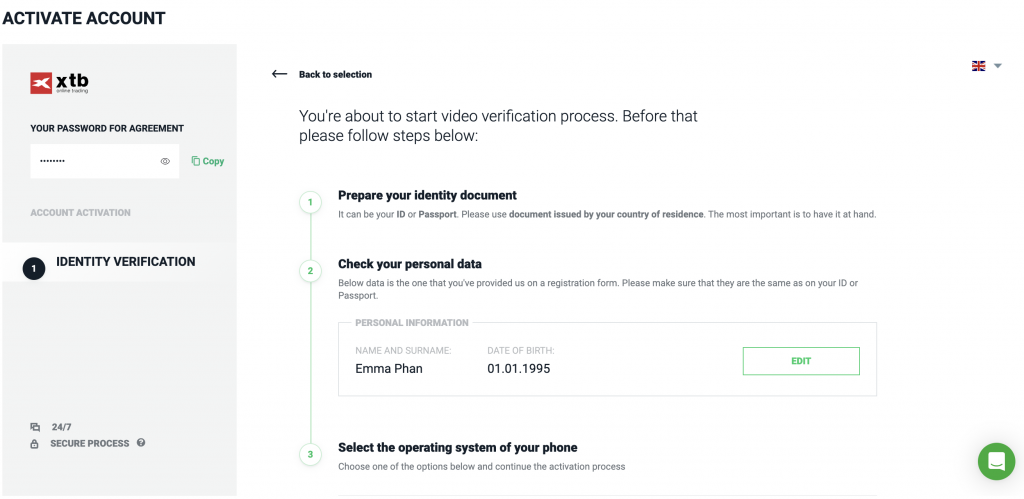Click the Back to selection link

point(336,74)
